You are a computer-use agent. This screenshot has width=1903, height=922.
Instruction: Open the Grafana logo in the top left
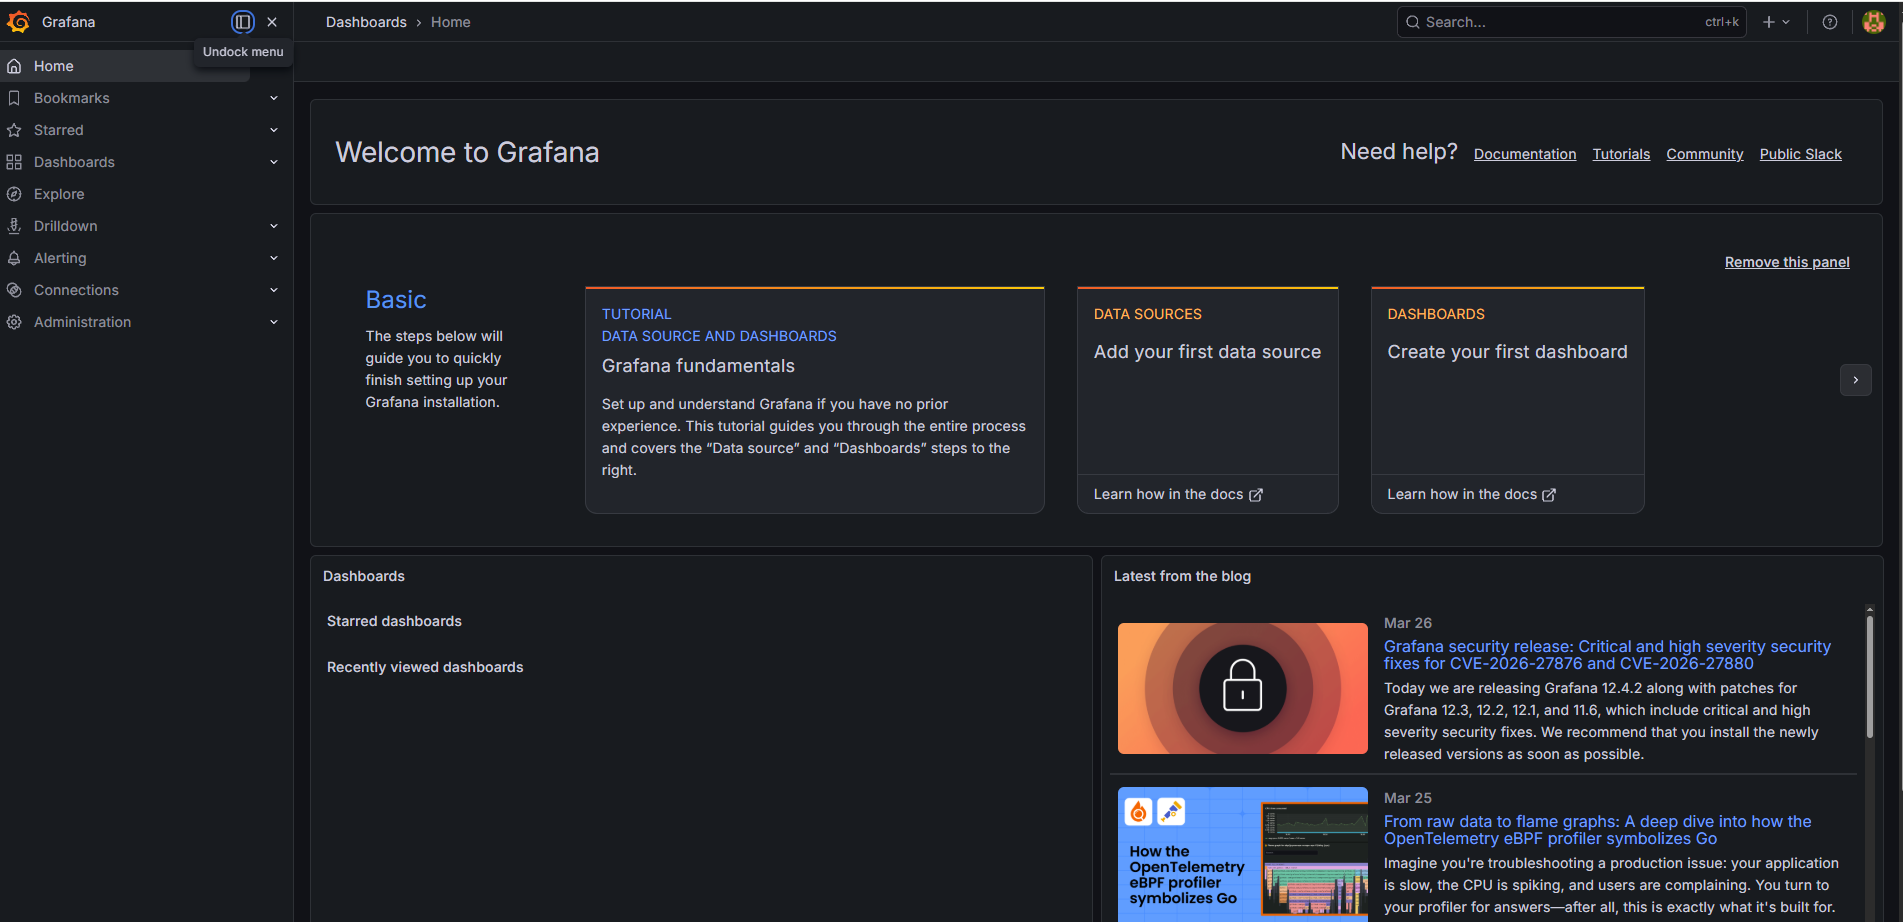coord(17,21)
